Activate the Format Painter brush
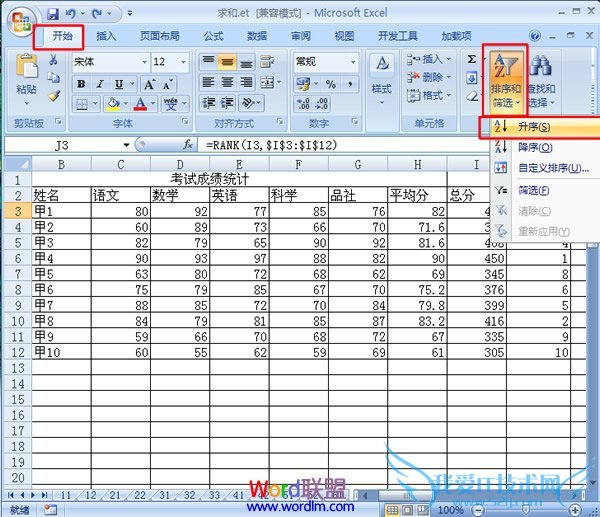 coord(54,95)
